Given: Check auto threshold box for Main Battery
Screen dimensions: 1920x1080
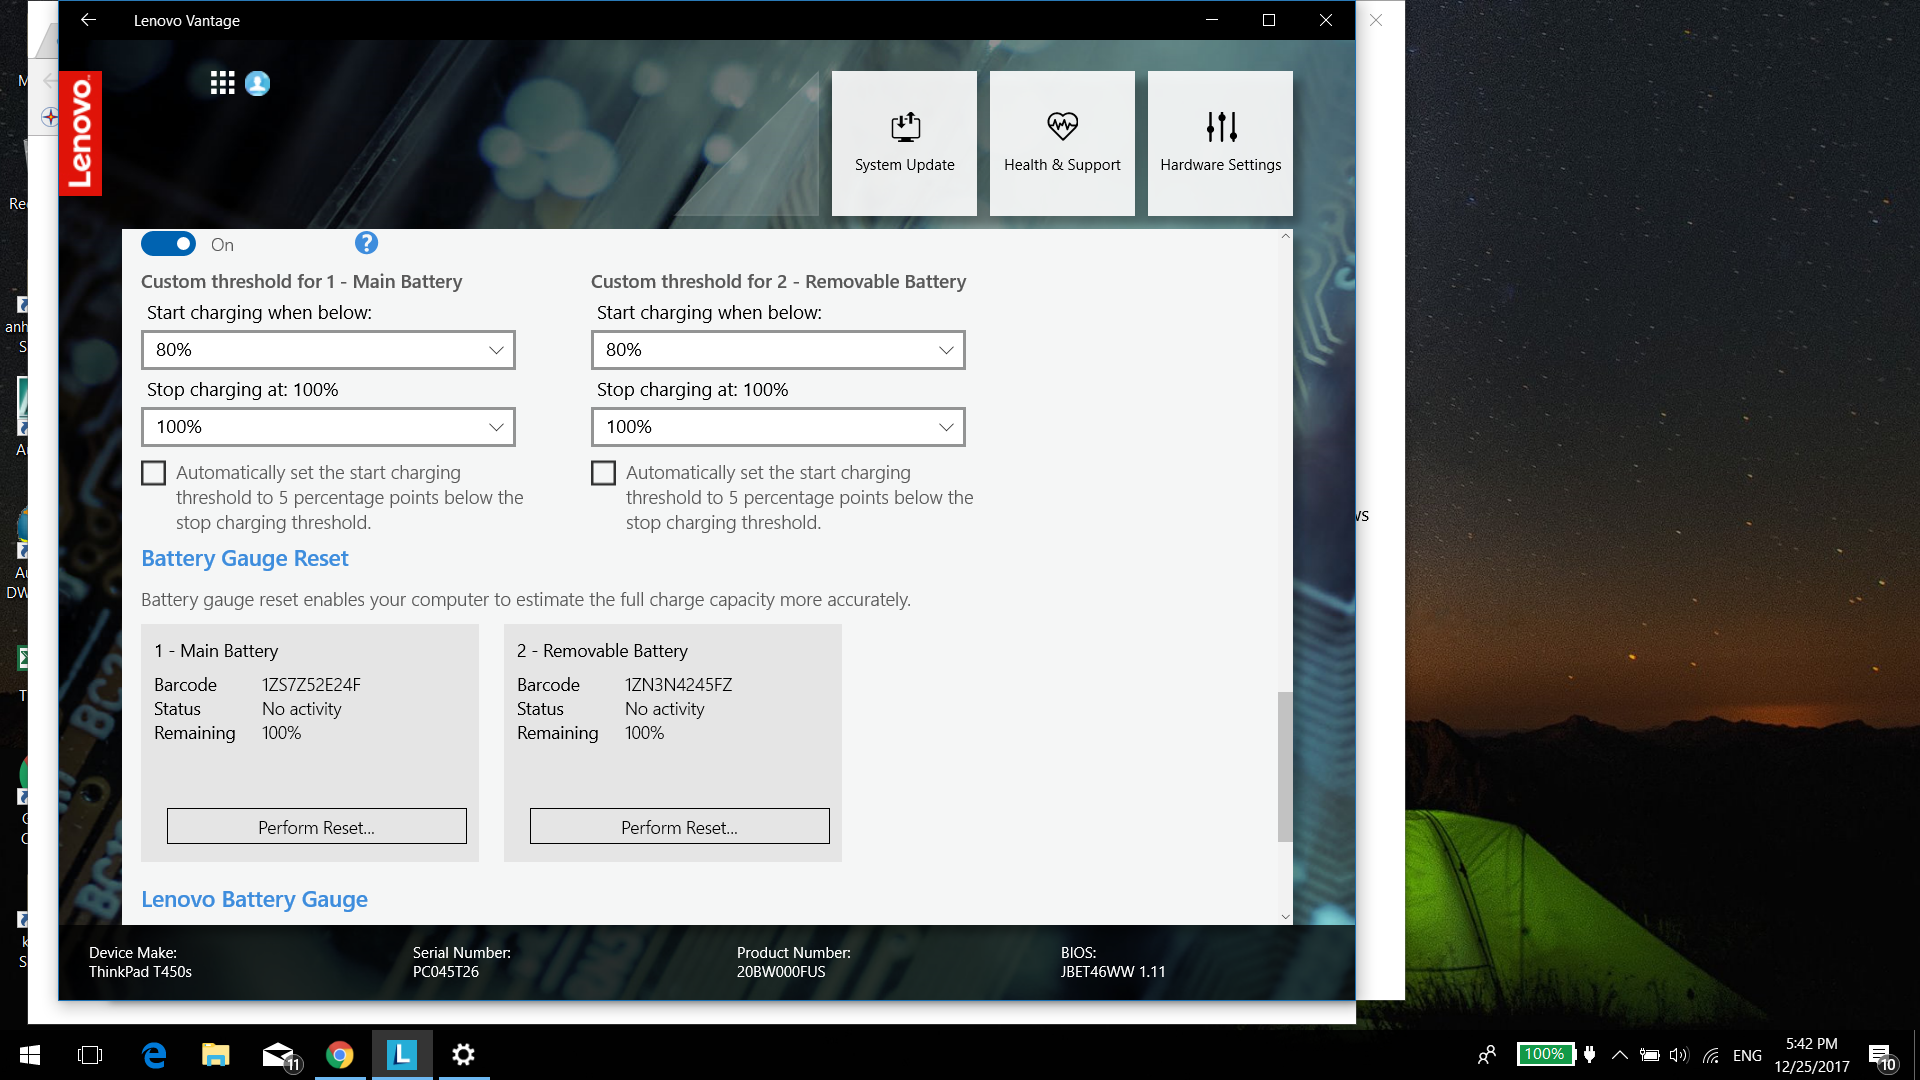Looking at the screenshot, I should (x=153, y=473).
